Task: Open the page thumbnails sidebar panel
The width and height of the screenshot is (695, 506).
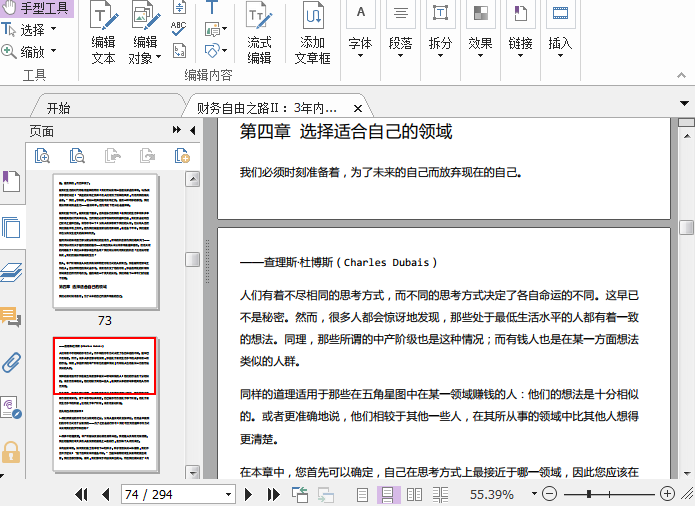Action: 11,227
